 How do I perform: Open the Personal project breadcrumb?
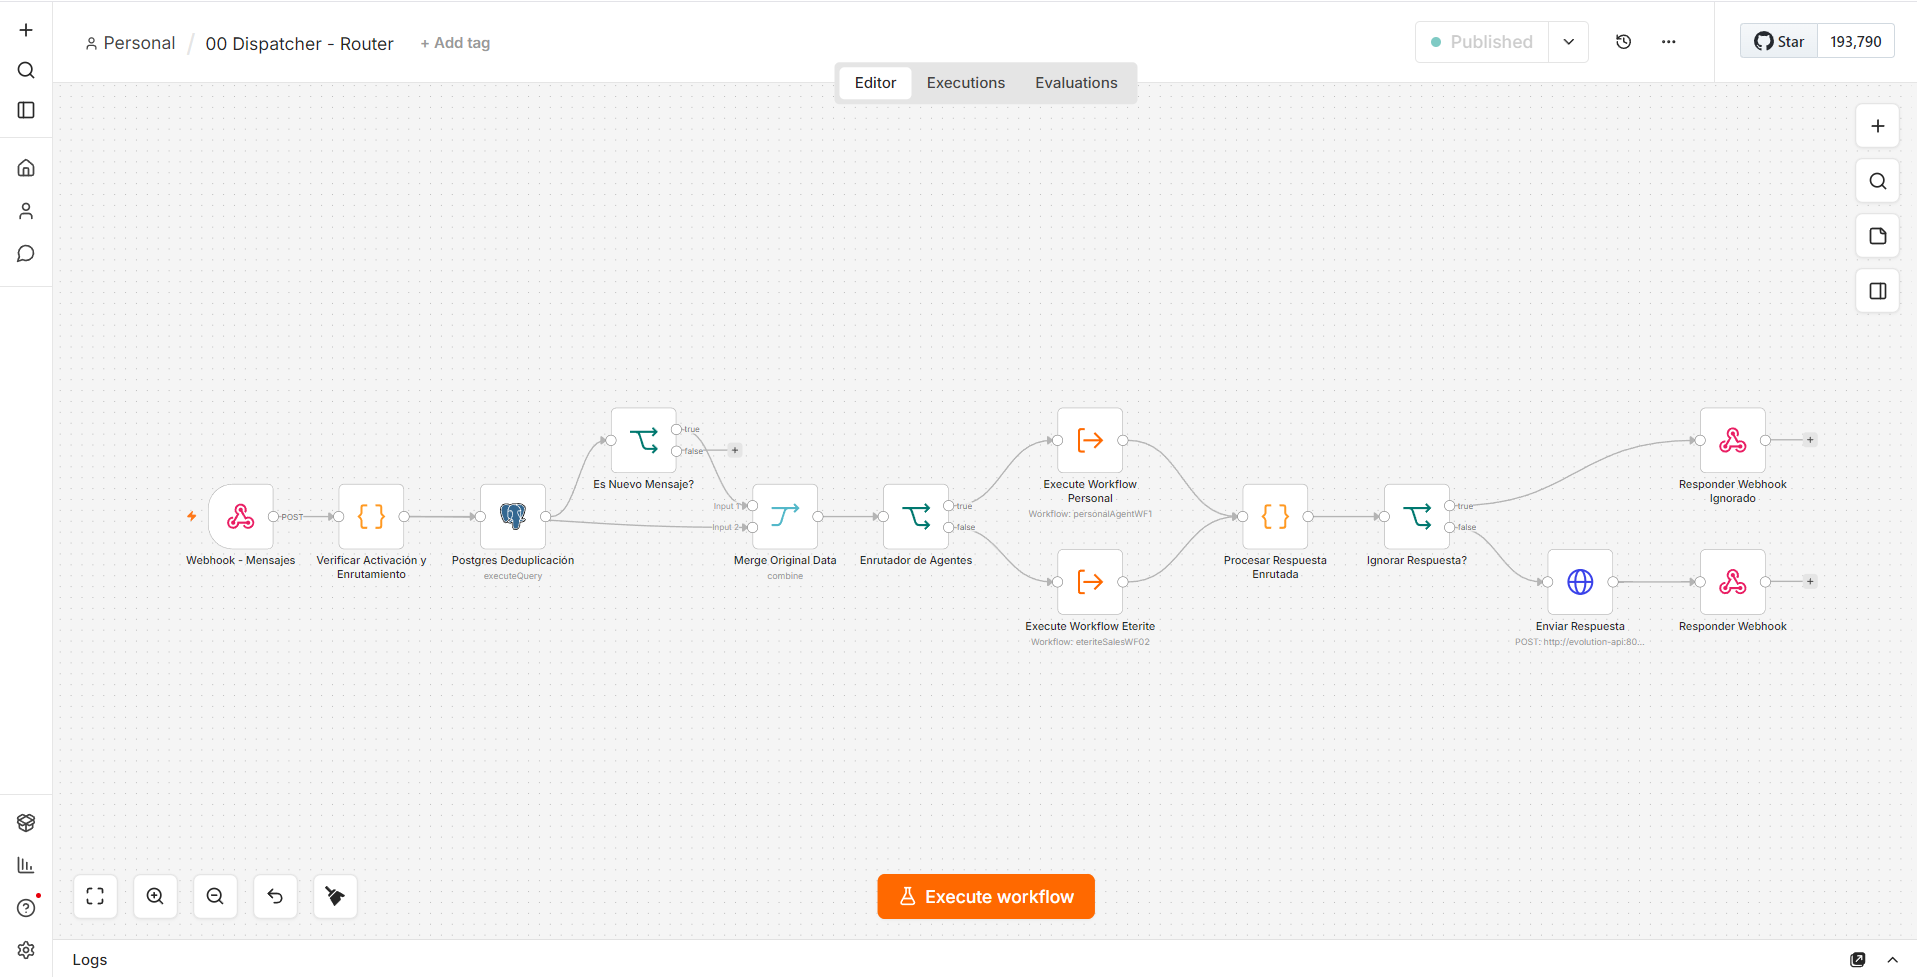130,43
